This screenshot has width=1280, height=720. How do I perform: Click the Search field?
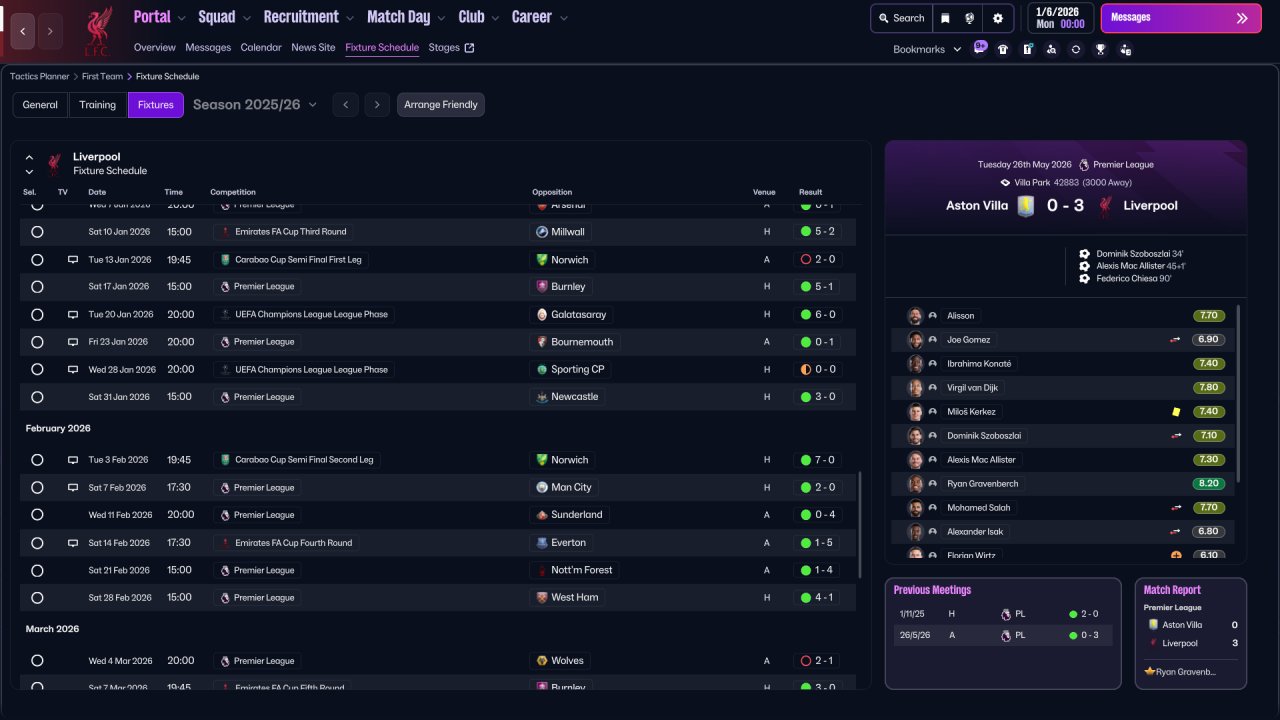901,18
